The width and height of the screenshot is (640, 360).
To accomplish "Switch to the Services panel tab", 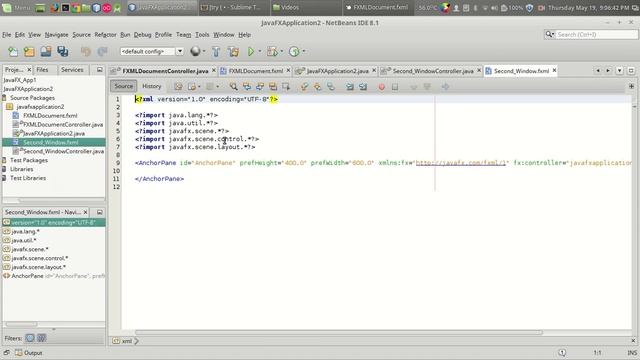I will (x=72, y=70).
